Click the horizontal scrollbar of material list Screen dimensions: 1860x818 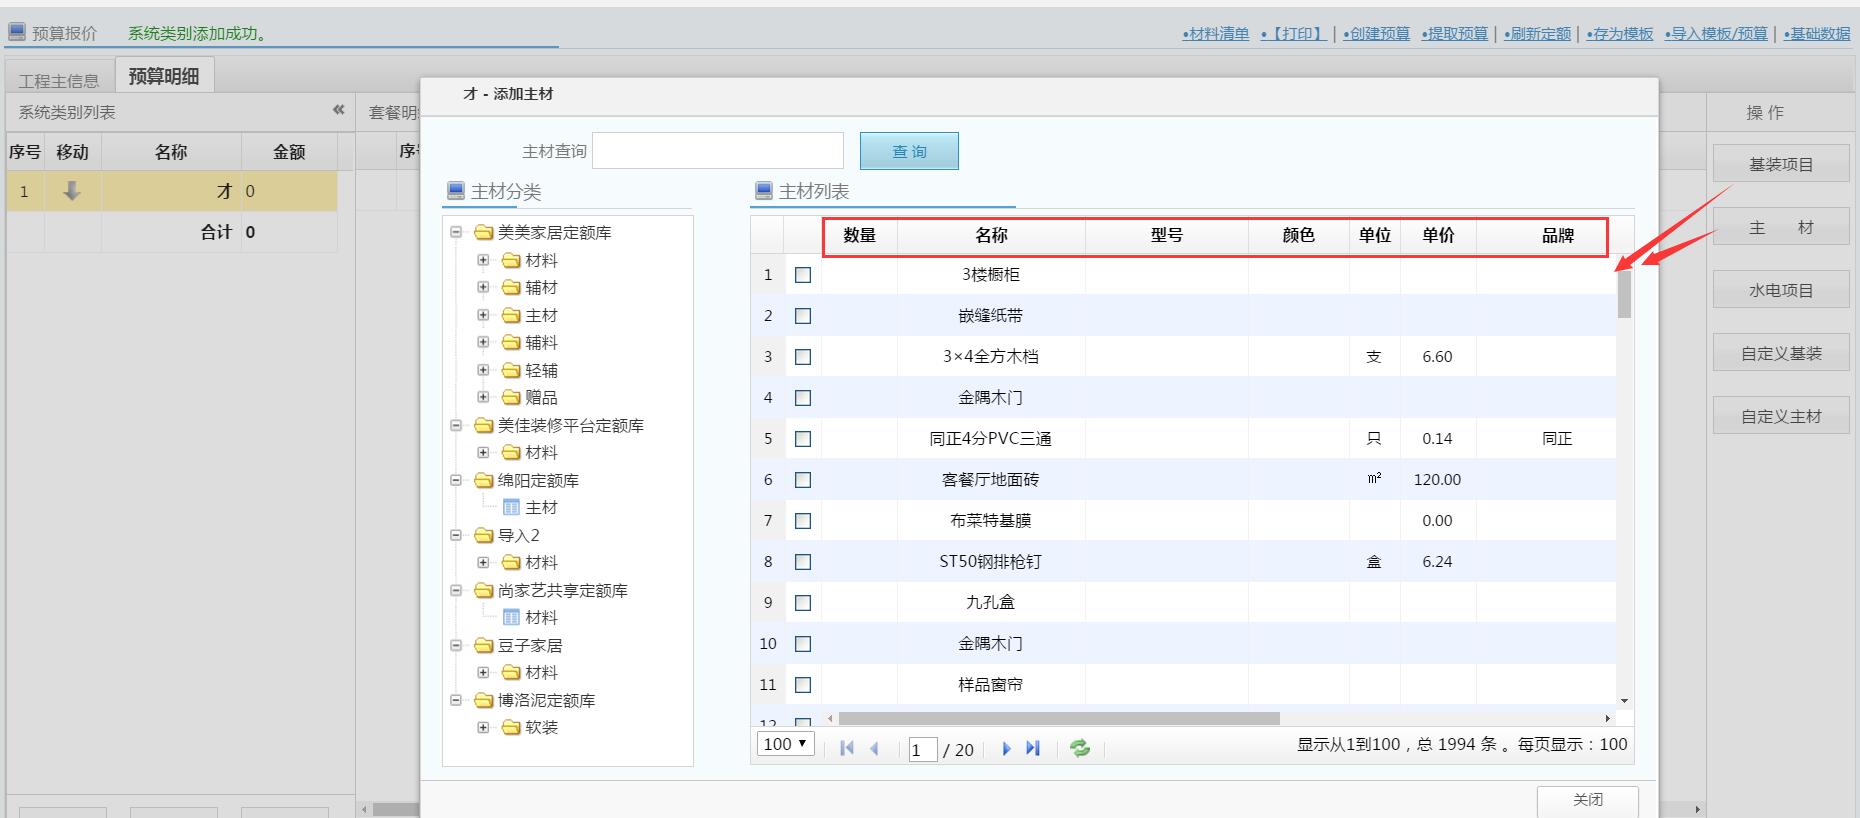point(1058,718)
